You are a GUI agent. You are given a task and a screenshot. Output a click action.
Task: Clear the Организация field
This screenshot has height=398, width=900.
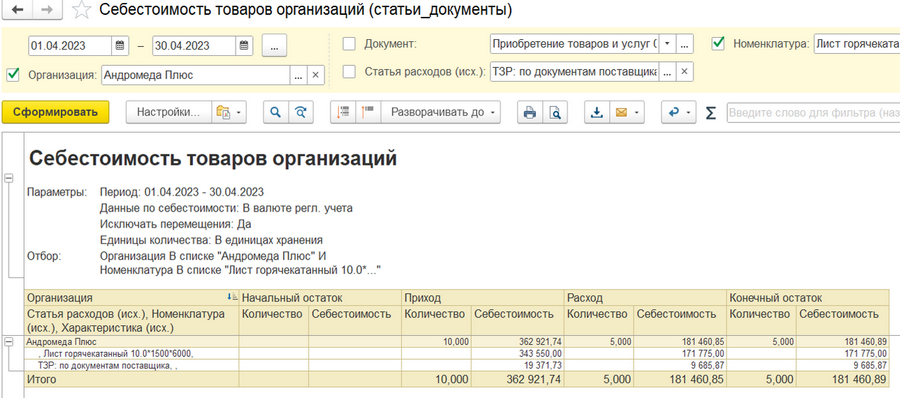click(315, 75)
